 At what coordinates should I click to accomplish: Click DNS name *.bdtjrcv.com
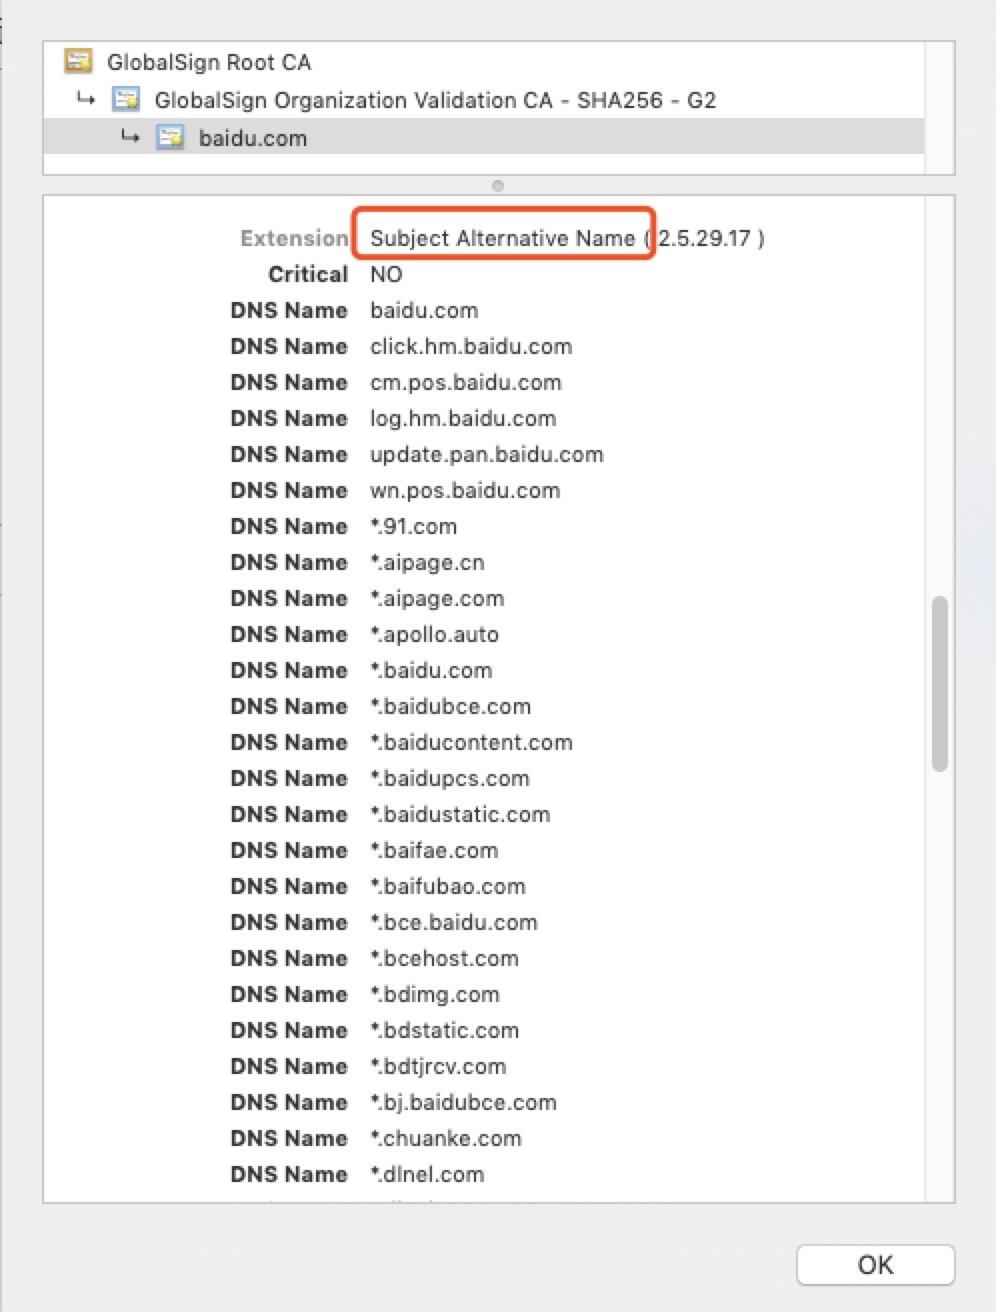(438, 1066)
